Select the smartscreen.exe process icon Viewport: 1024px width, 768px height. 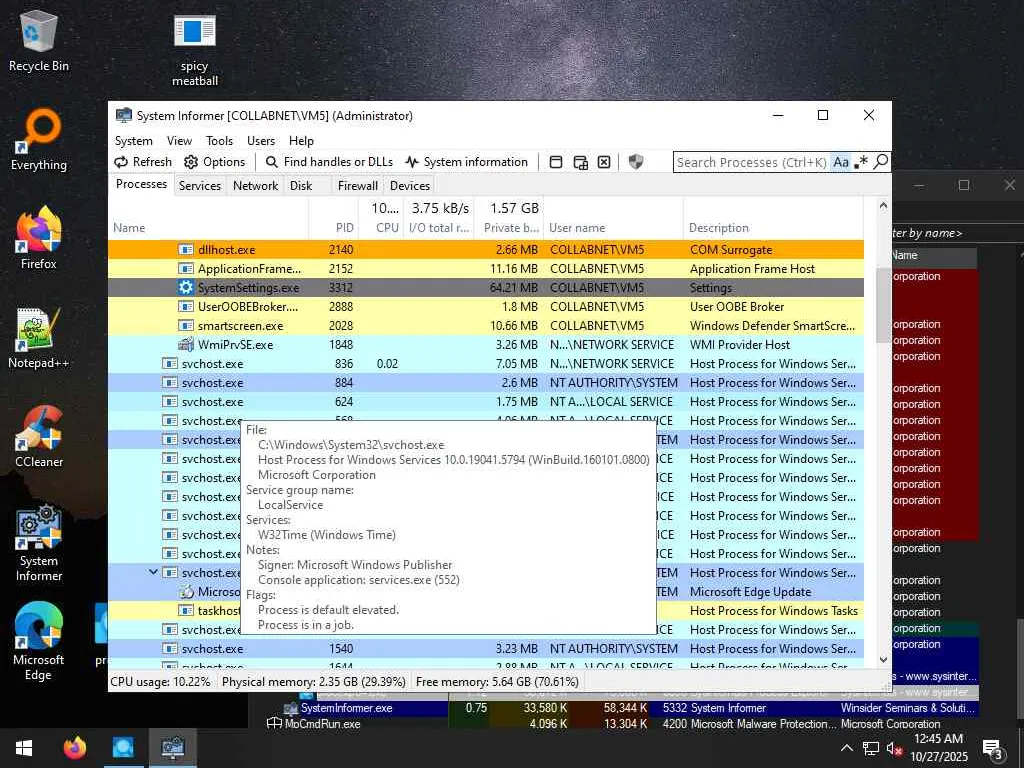(186, 325)
